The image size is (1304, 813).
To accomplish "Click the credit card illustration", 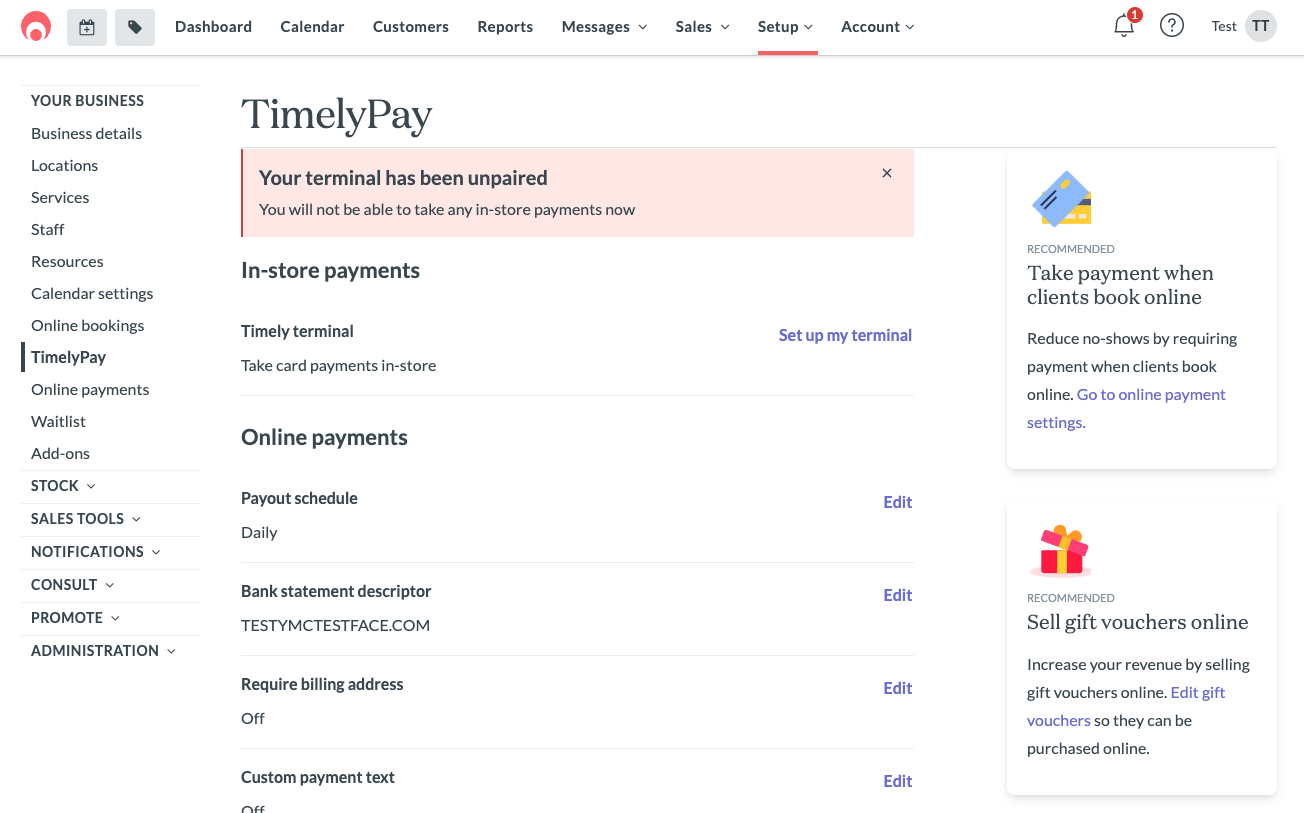I will click(1062, 198).
